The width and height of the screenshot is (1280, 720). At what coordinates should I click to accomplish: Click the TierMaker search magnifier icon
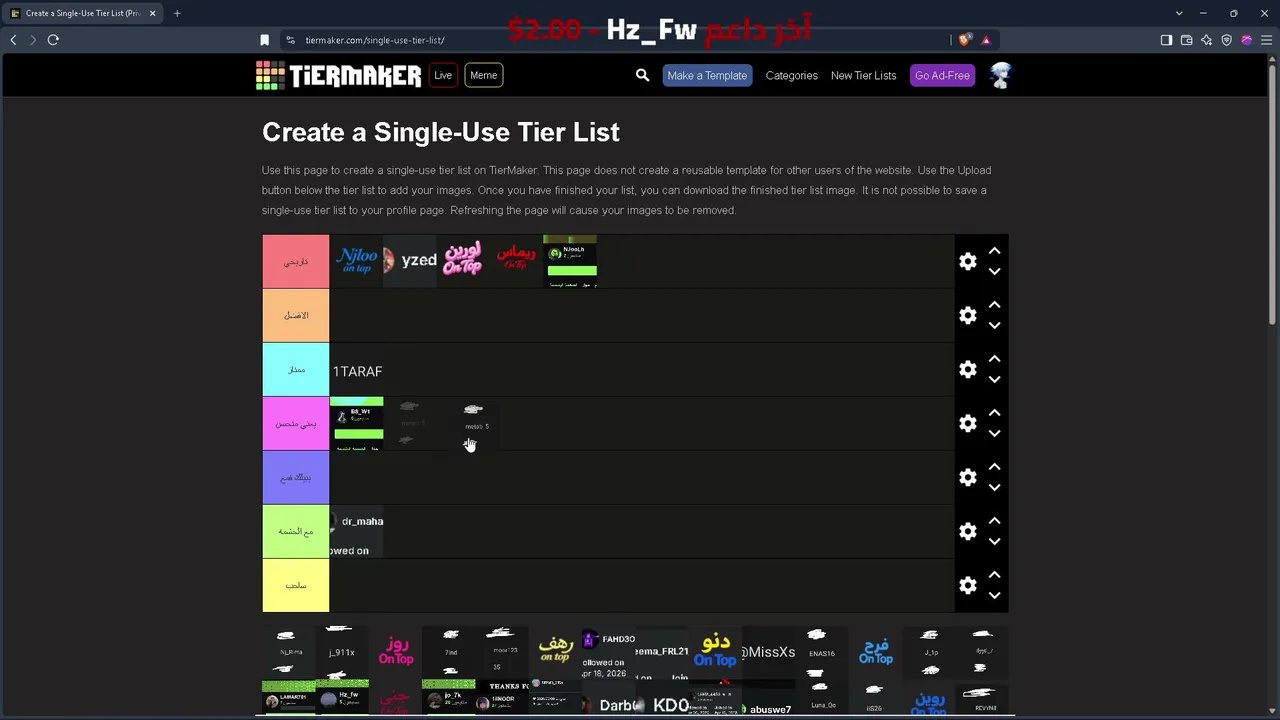click(642, 75)
